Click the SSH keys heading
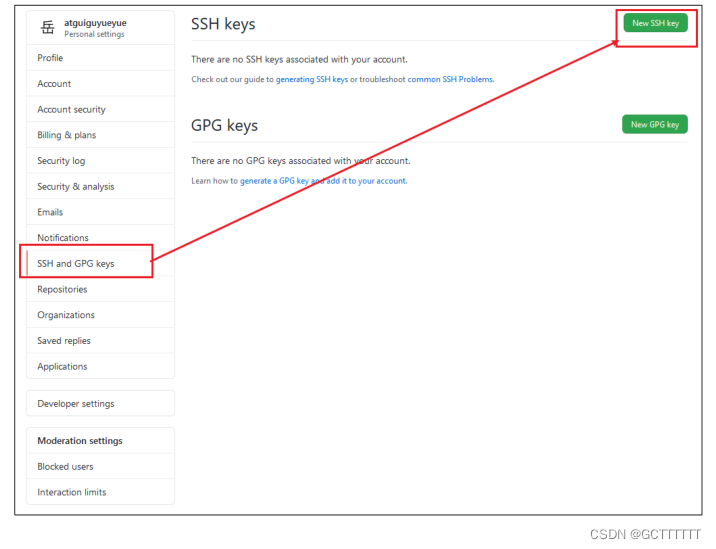Image resolution: width=716 pixels, height=549 pixels. tap(223, 24)
